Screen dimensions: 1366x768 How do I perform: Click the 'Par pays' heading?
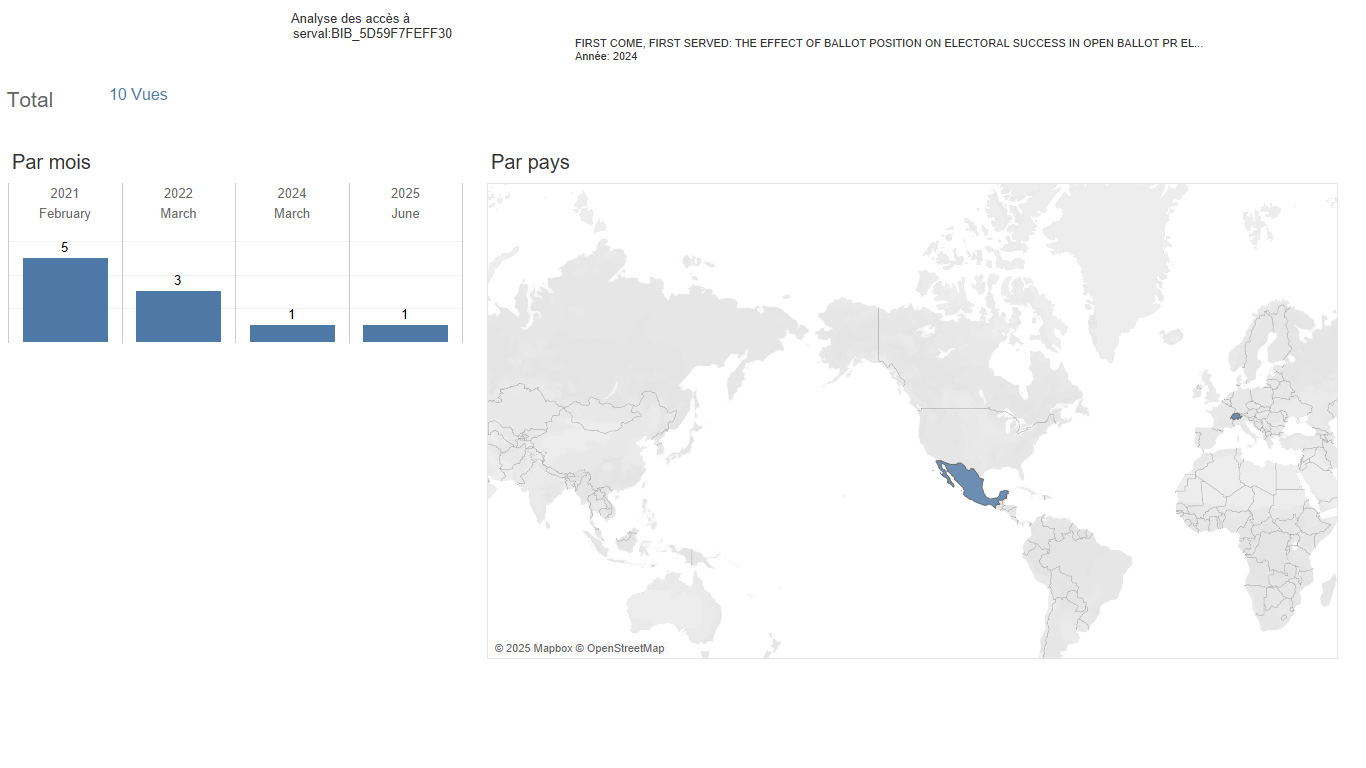coord(530,162)
